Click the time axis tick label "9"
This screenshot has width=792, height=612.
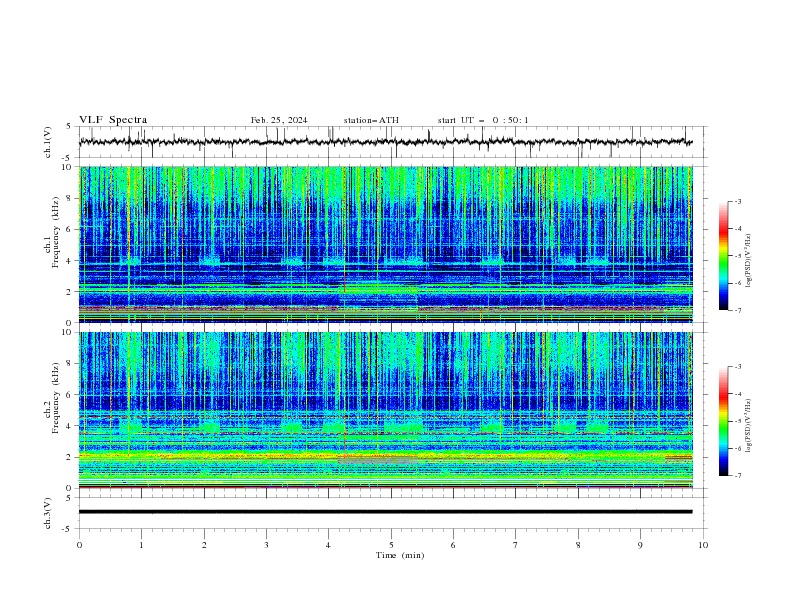tap(640, 545)
